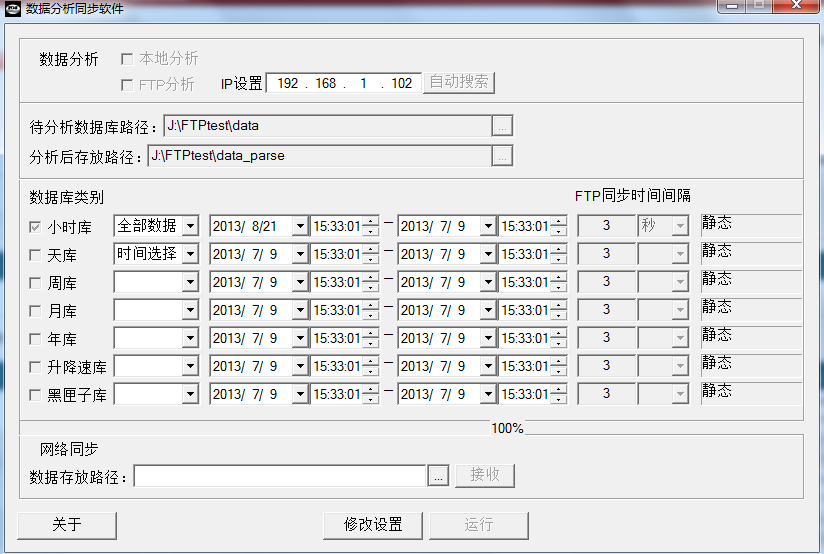Increase the 小时库 start time spinner

coord(370,222)
